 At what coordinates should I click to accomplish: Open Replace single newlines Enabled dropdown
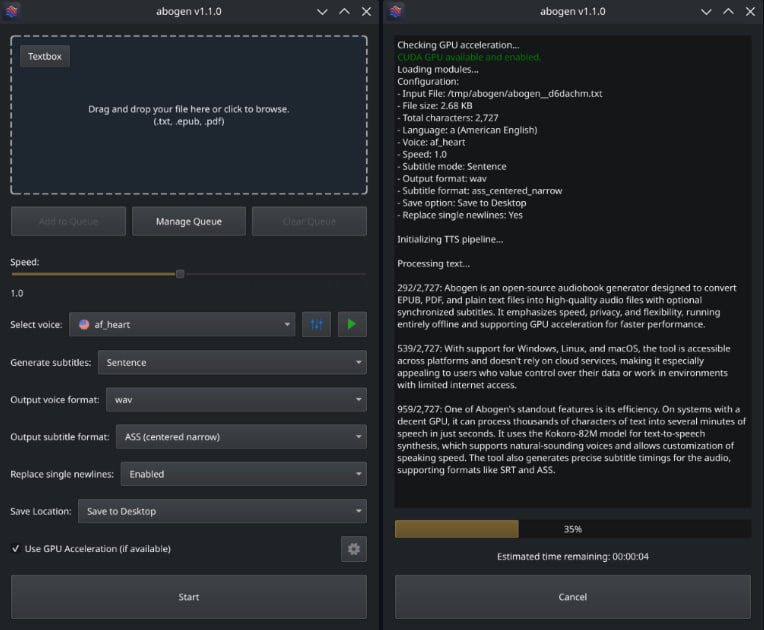point(244,474)
